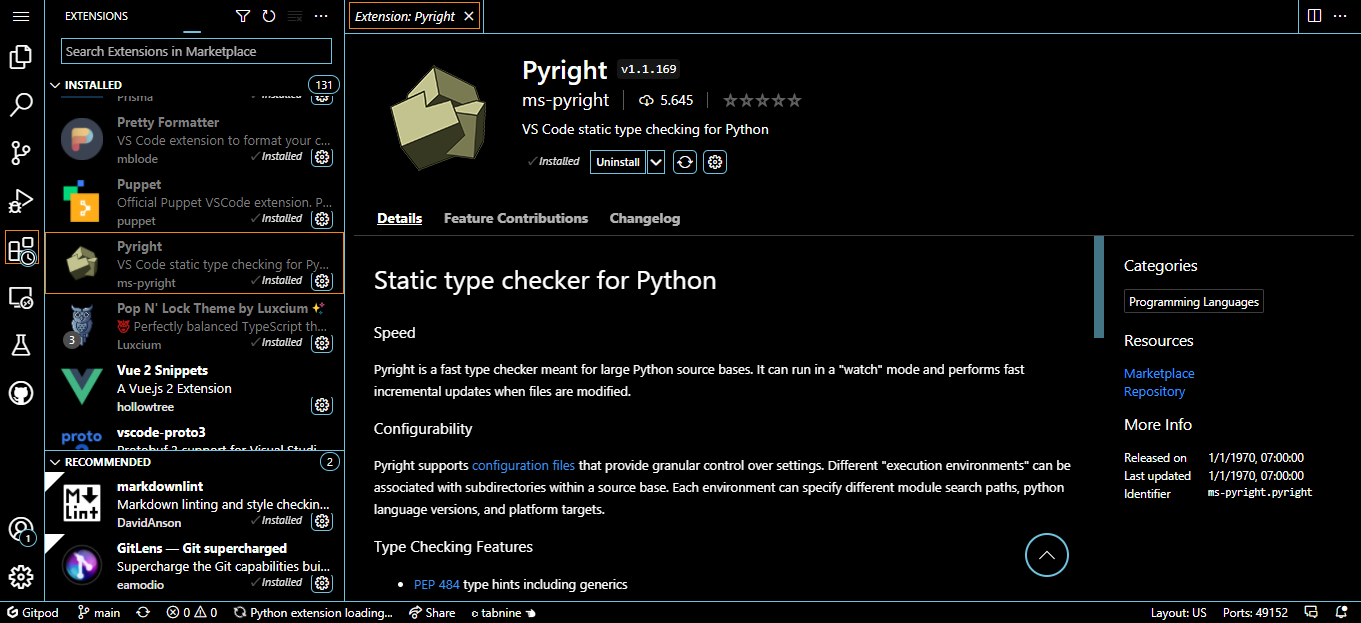Open the Testing flask view
The image size is (1361, 623).
[x=21, y=345]
